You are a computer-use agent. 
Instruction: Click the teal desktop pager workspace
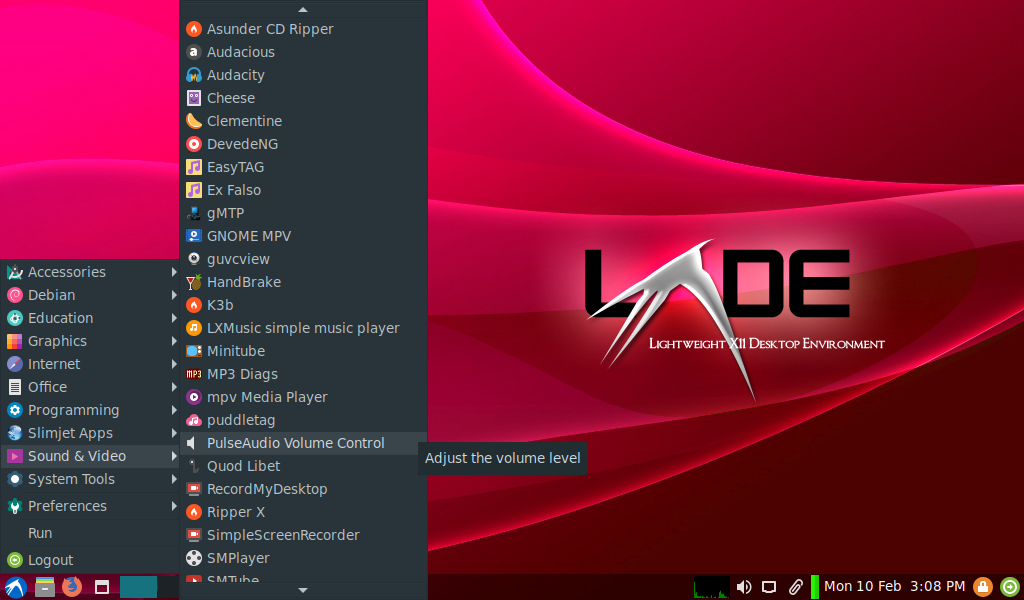click(x=138, y=587)
